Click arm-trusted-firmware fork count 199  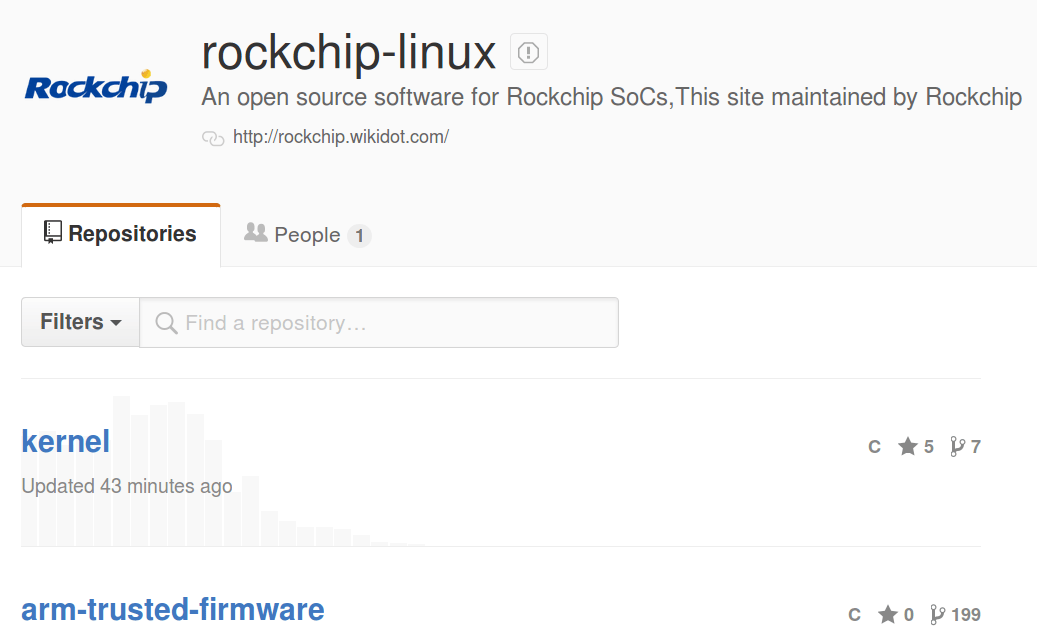click(x=966, y=615)
